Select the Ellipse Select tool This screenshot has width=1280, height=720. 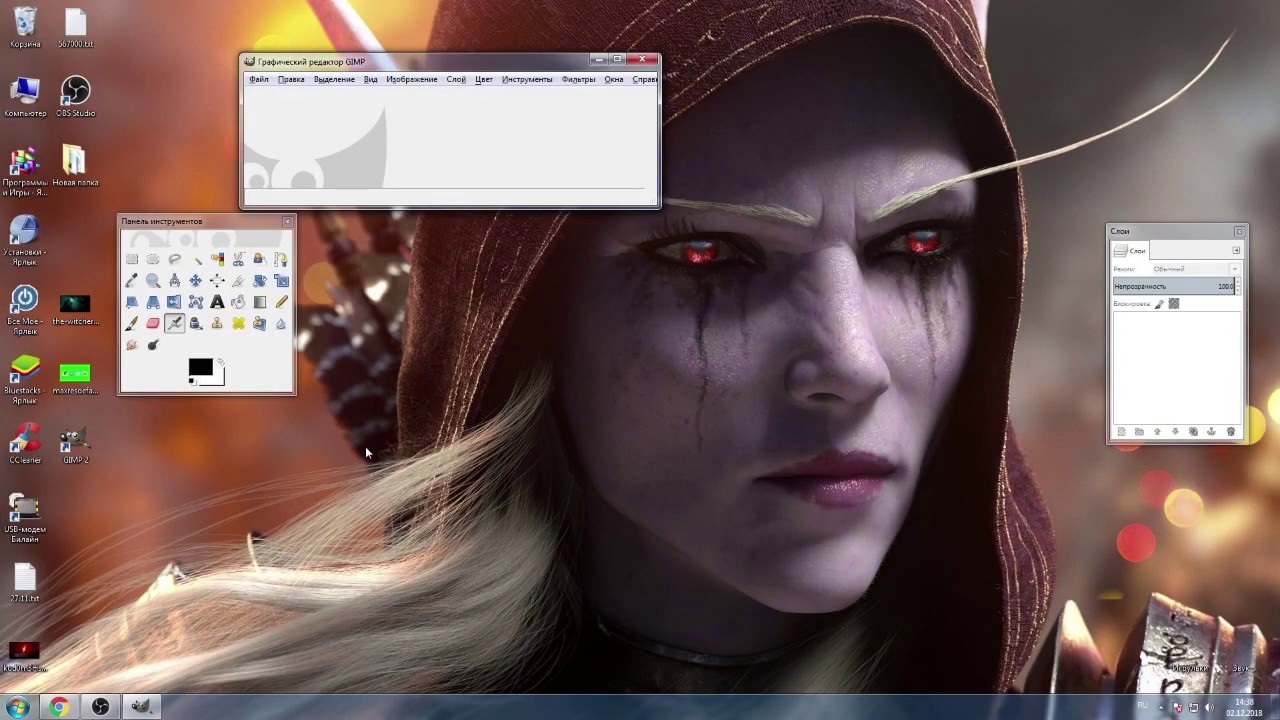pyautogui.click(x=153, y=259)
